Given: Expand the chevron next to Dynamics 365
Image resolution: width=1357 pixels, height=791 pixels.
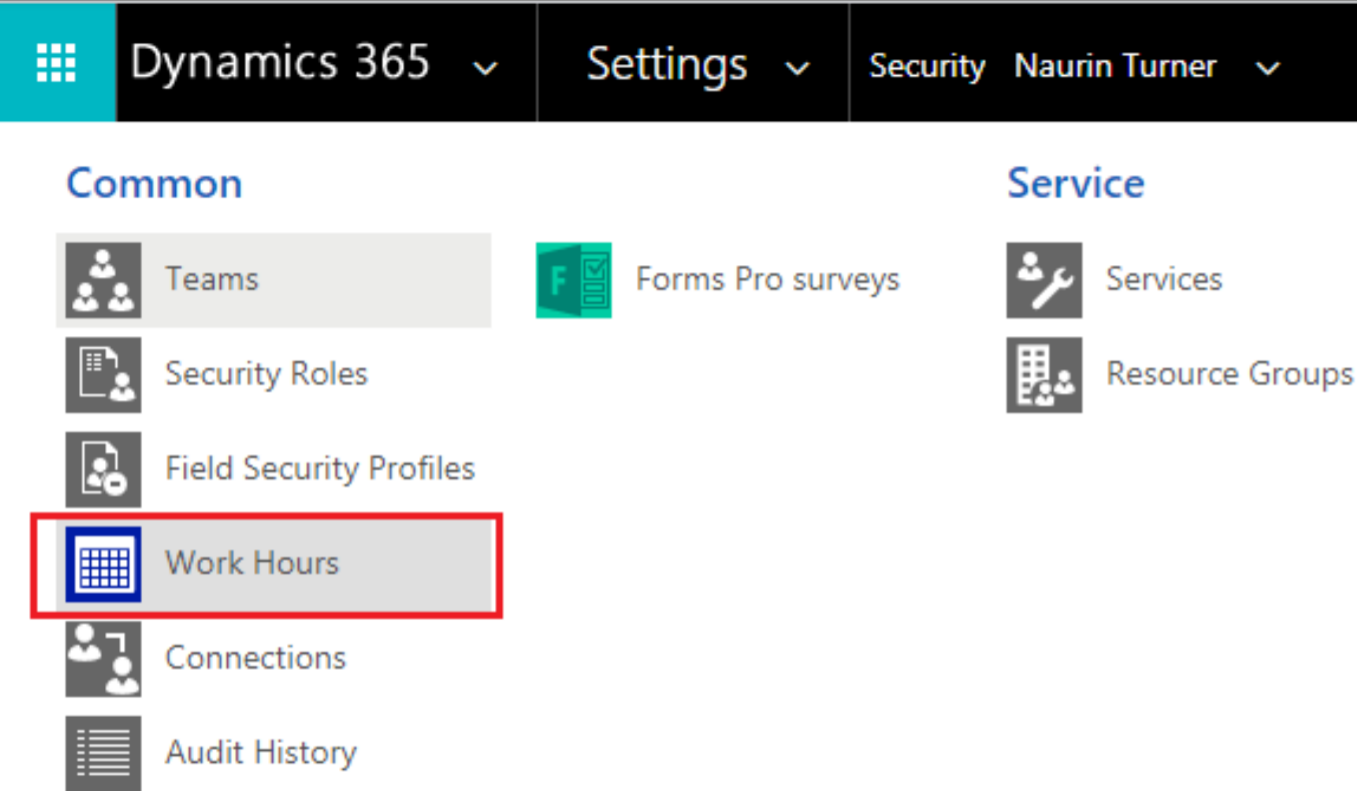Looking at the screenshot, I should point(486,68).
